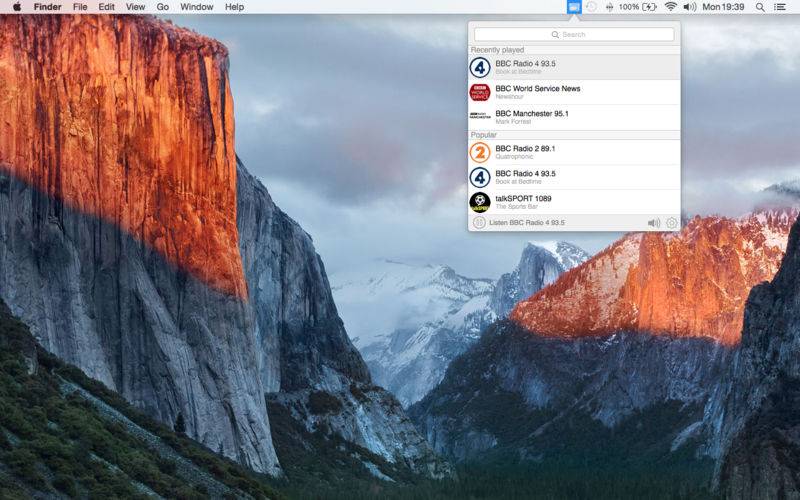The width and height of the screenshot is (800, 500).
Task: Open the Wi-Fi status menu
Action: (x=670, y=7)
